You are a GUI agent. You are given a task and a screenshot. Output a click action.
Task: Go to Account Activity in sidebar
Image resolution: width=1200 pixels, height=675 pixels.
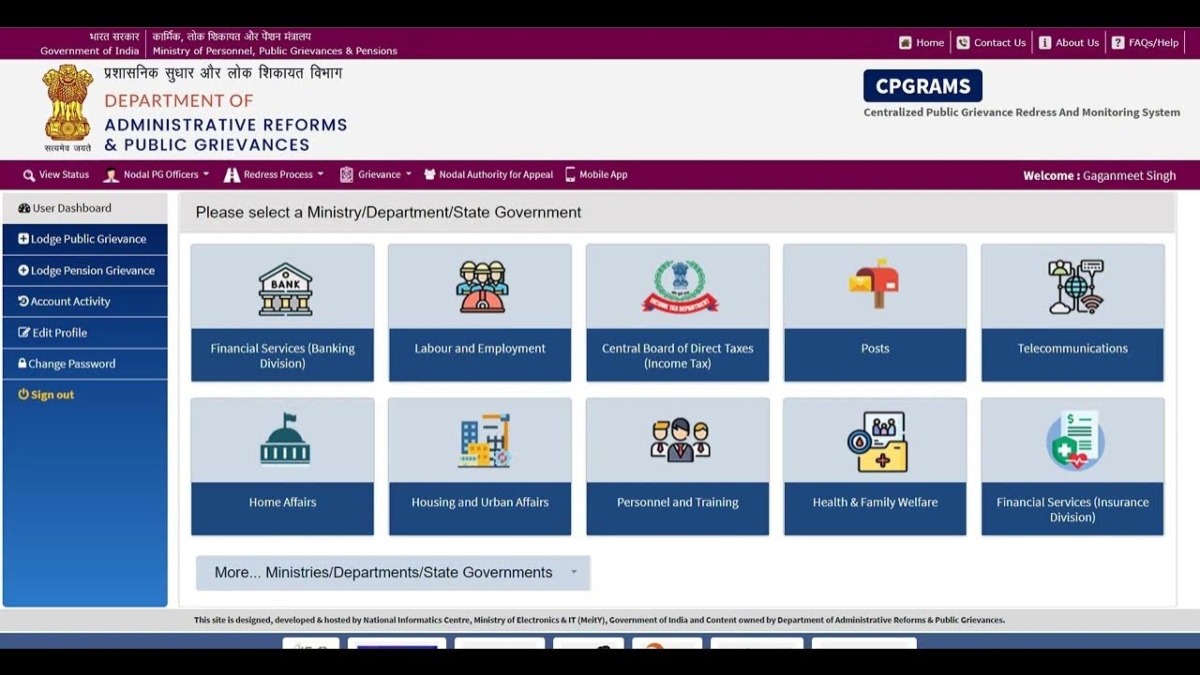point(69,301)
